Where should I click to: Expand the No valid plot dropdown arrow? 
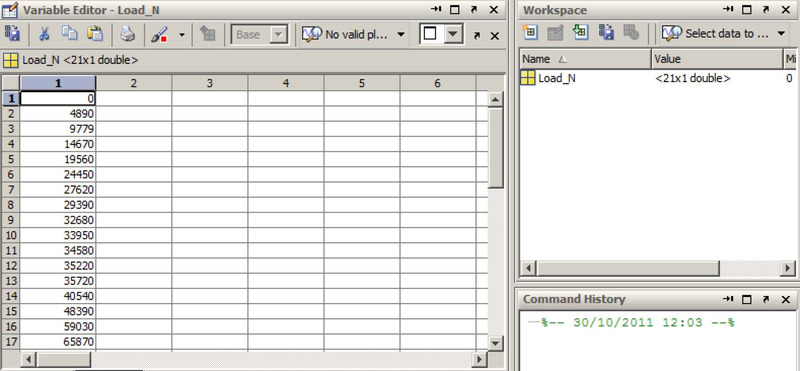(401, 34)
